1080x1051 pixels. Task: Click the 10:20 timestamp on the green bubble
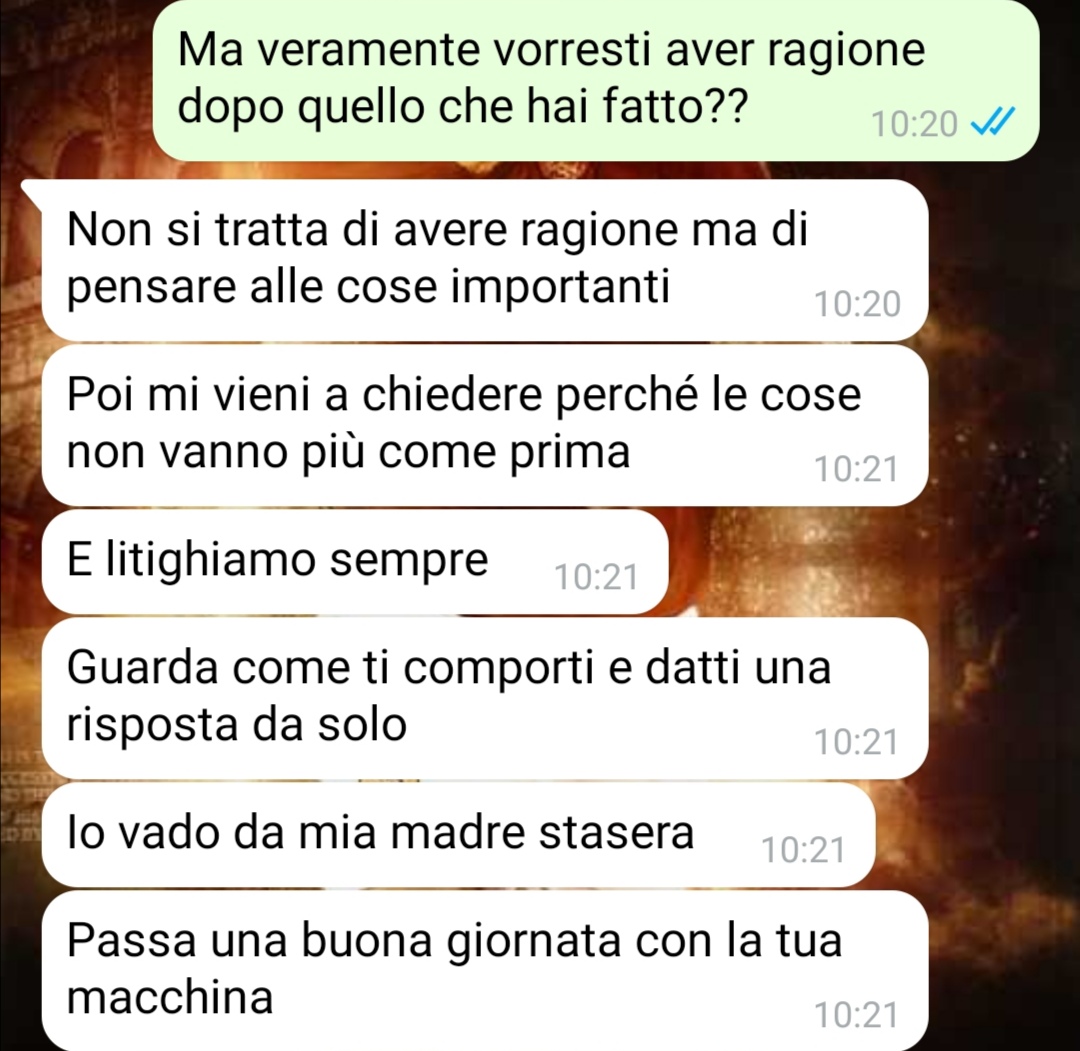[x=914, y=125]
